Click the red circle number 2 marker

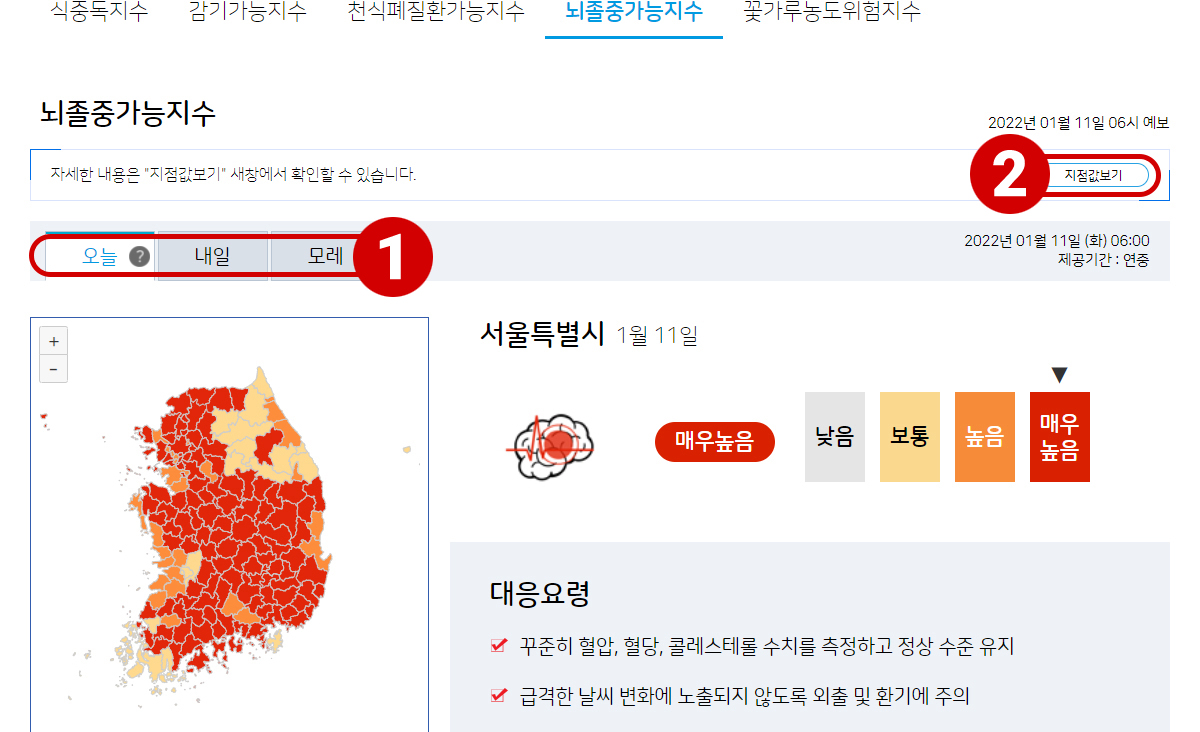1009,175
